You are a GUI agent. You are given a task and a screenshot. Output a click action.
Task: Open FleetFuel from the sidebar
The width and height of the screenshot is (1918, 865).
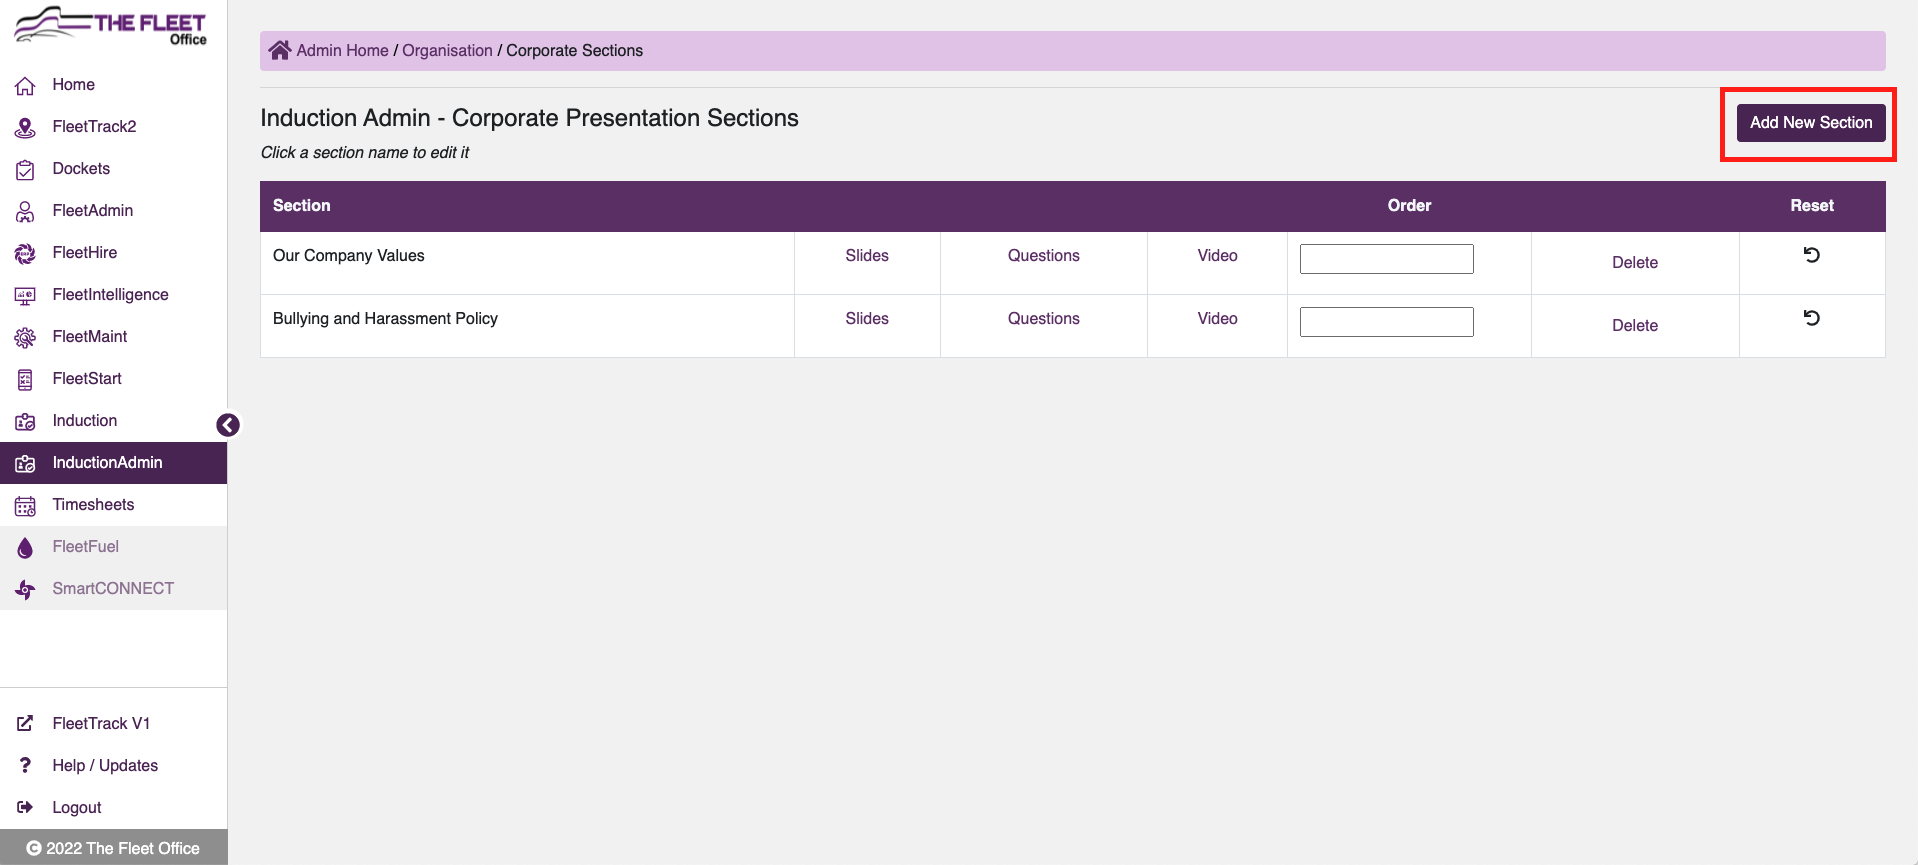(x=85, y=547)
